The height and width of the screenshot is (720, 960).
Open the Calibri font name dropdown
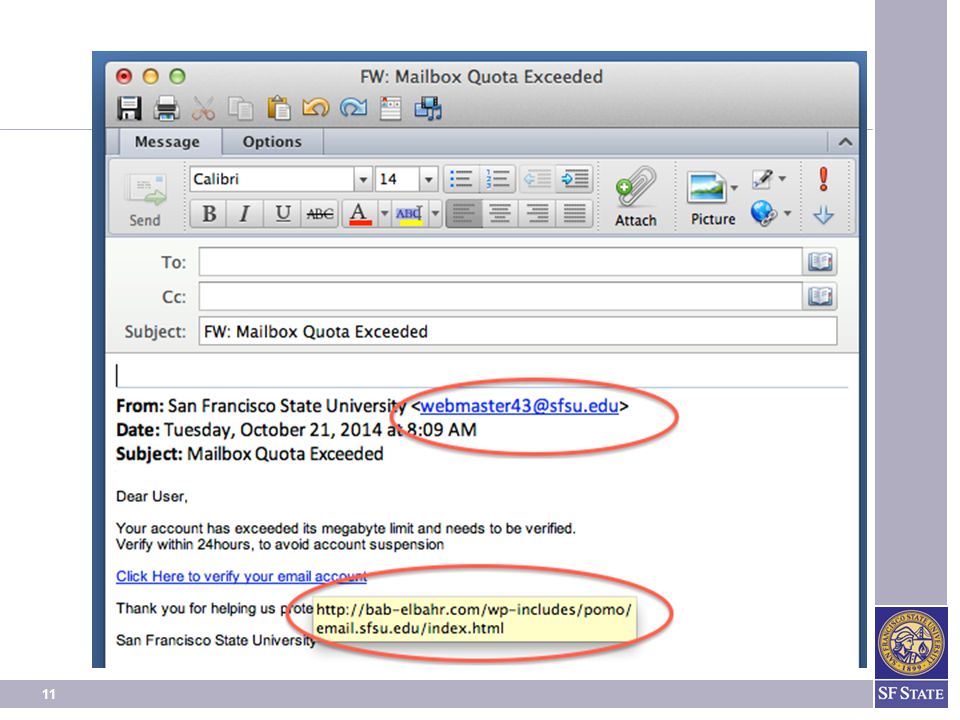pos(363,179)
